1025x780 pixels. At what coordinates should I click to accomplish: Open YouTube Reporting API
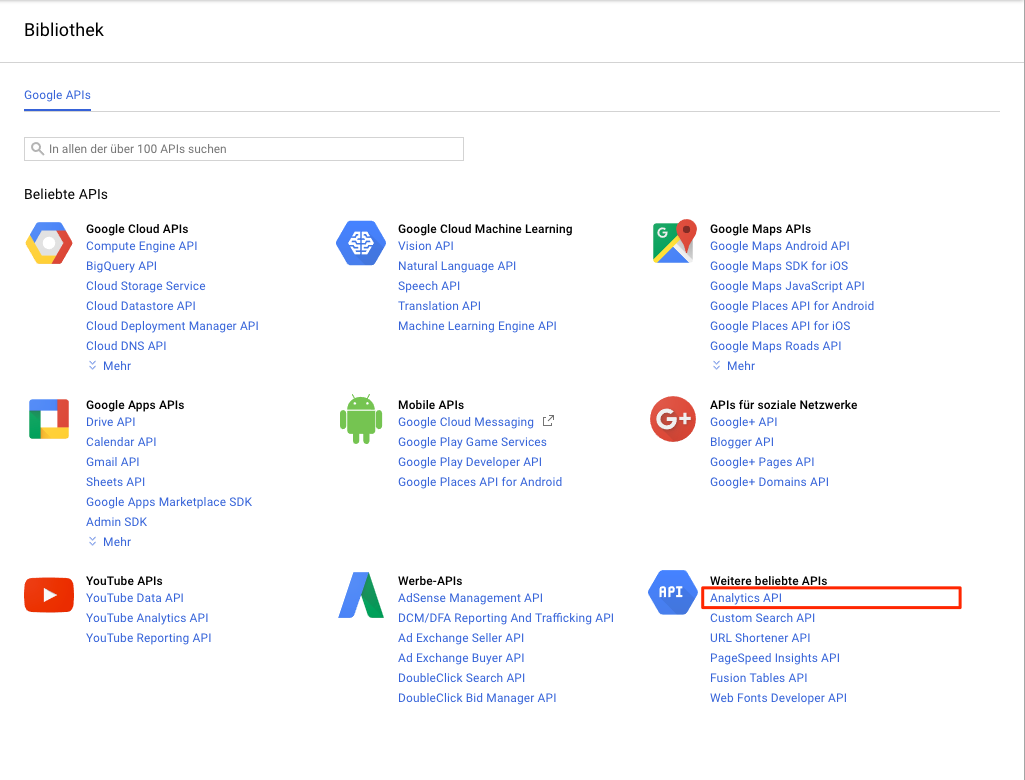coord(149,637)
